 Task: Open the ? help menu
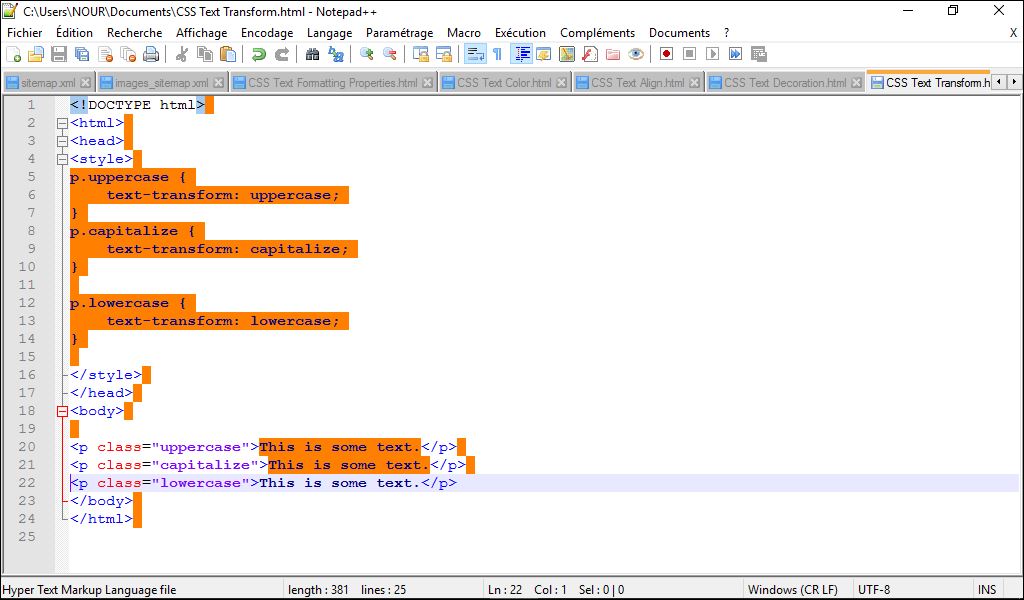[x=727, y=33]
